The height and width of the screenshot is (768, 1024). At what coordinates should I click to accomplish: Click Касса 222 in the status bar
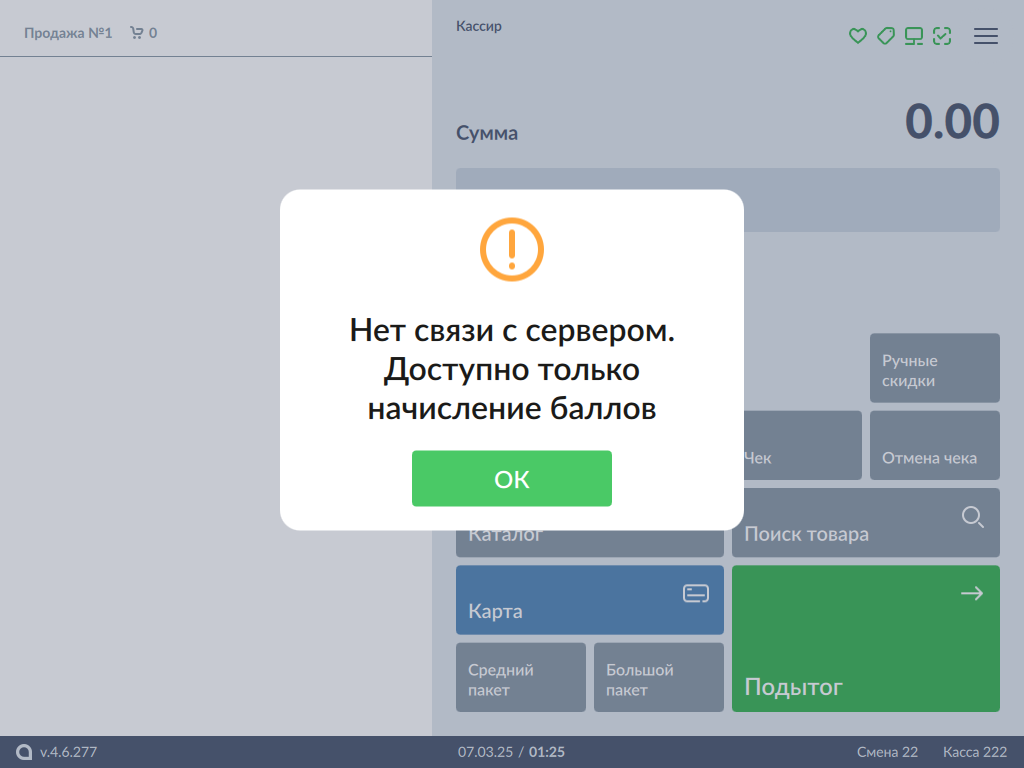pyautogui.click(x=974, y=752)
